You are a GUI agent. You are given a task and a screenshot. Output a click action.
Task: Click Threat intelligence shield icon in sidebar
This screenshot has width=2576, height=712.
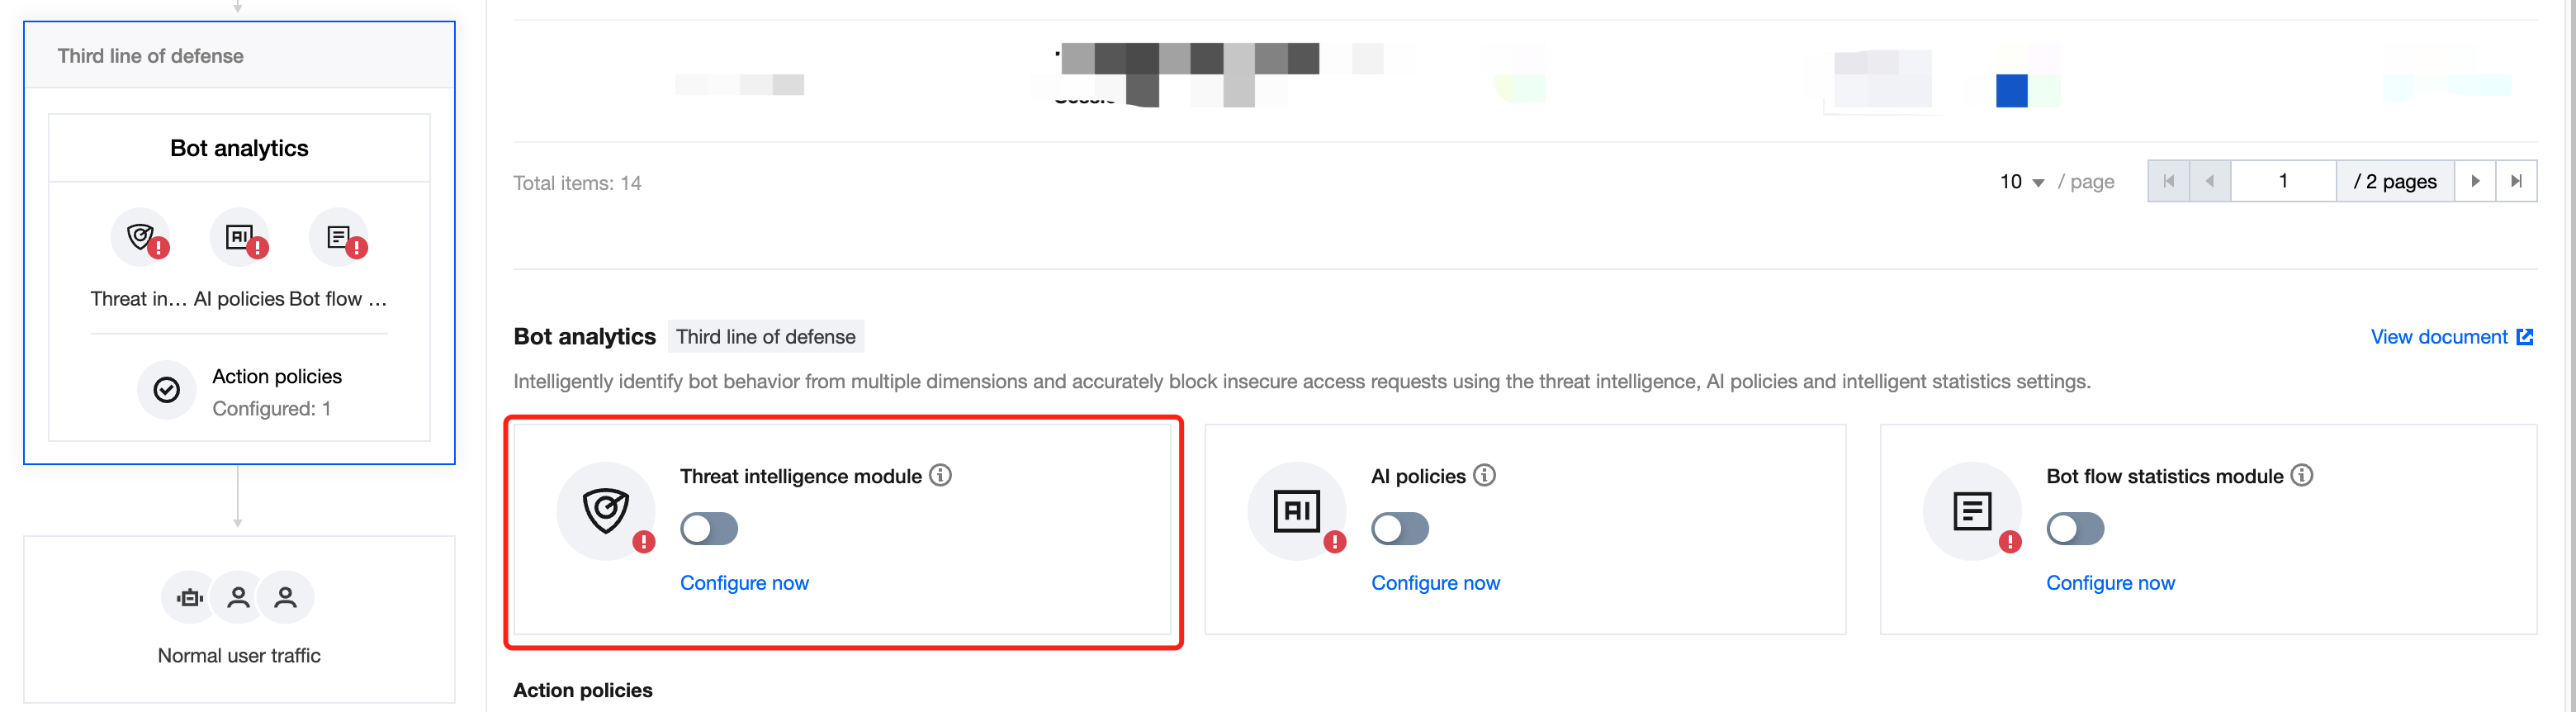click(141, 237)
